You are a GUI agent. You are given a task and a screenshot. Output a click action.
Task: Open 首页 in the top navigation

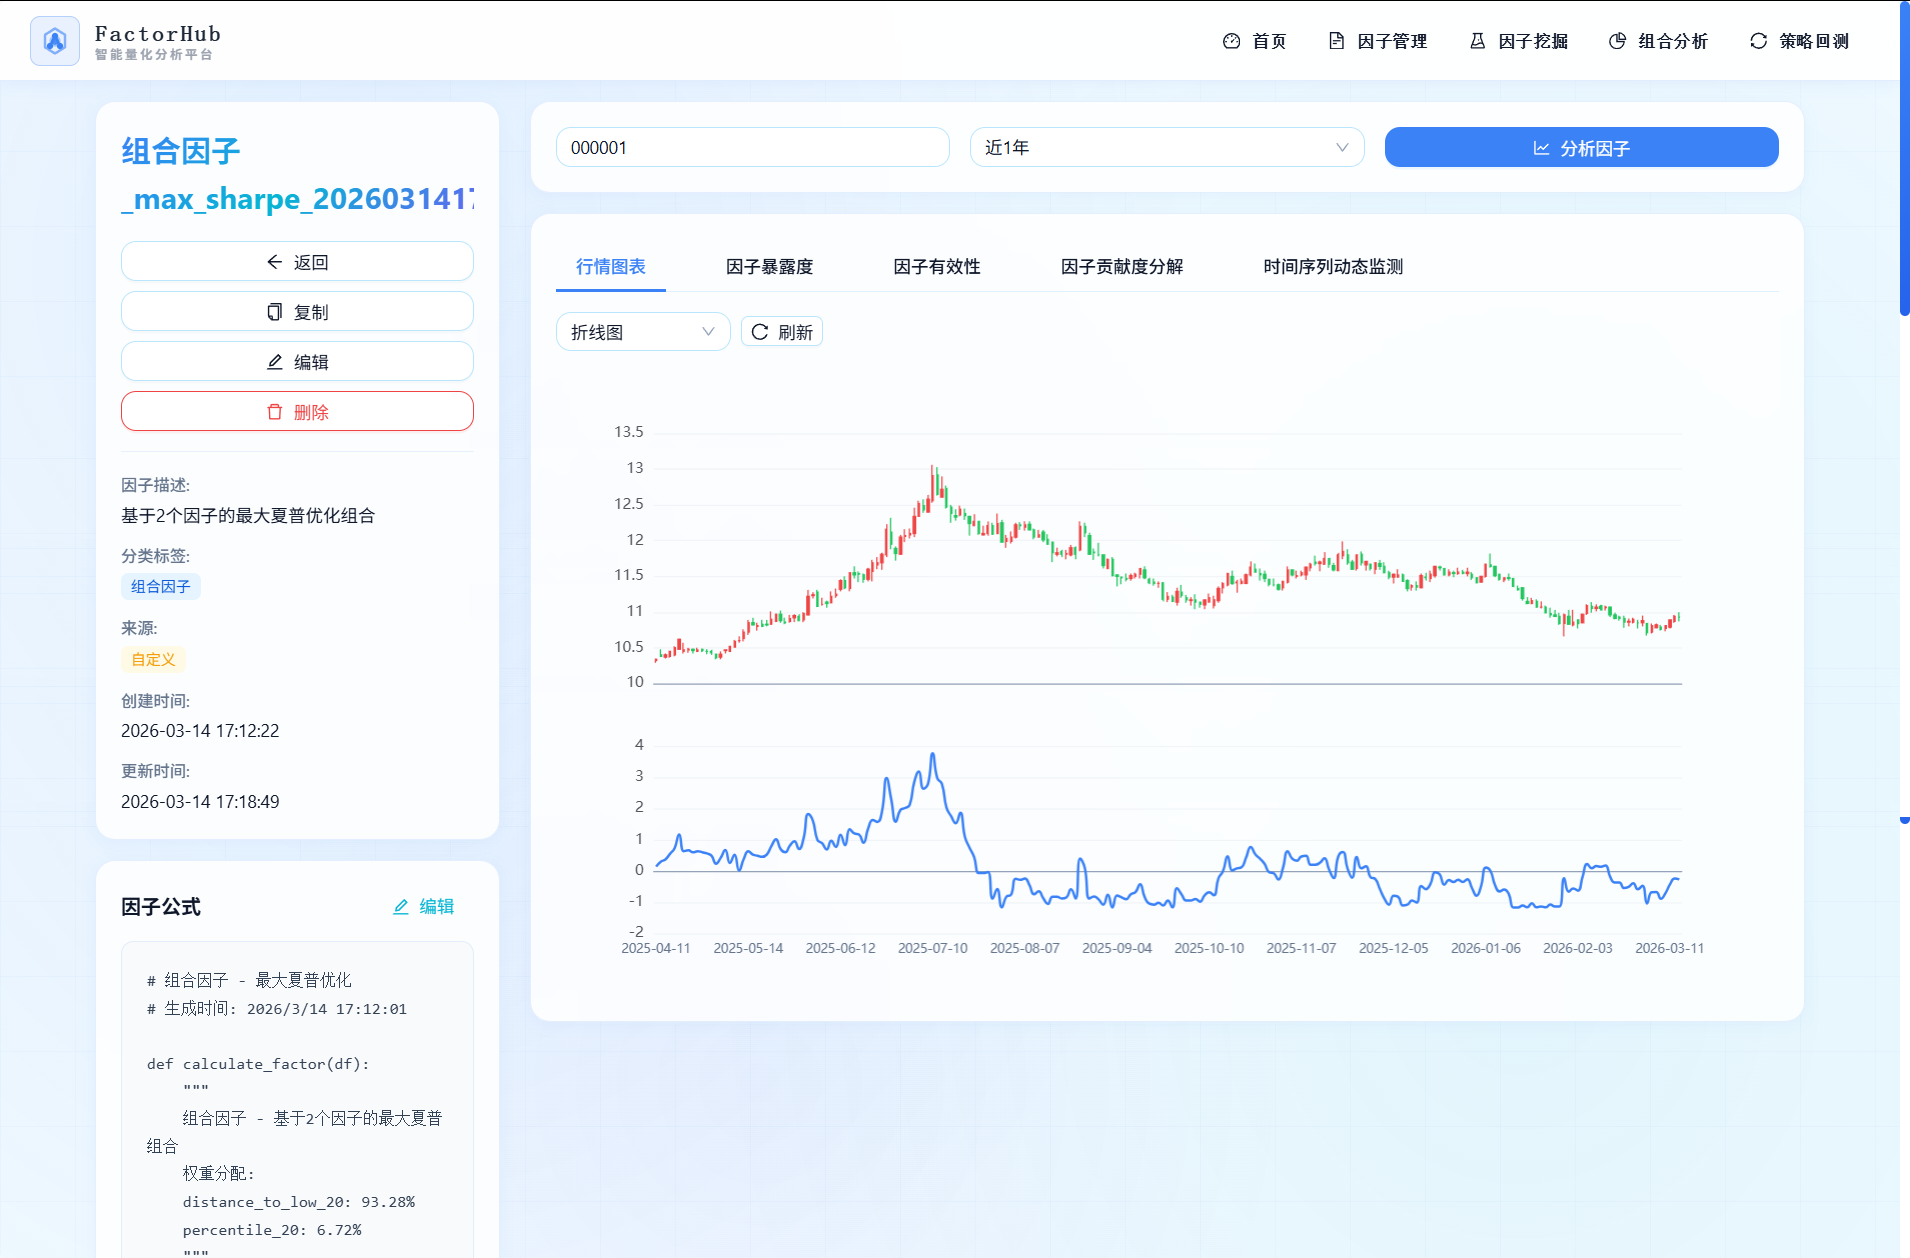[x=1254, y=41]
